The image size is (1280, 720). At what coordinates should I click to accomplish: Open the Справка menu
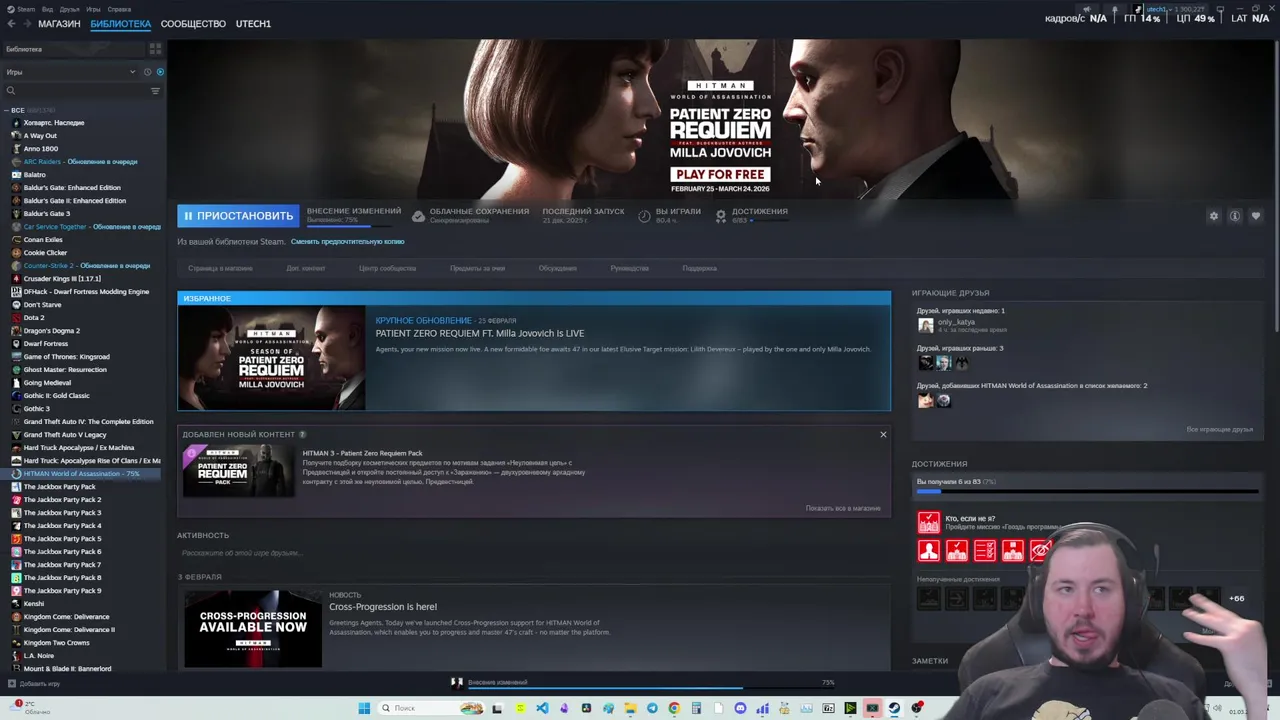point(119,9)
